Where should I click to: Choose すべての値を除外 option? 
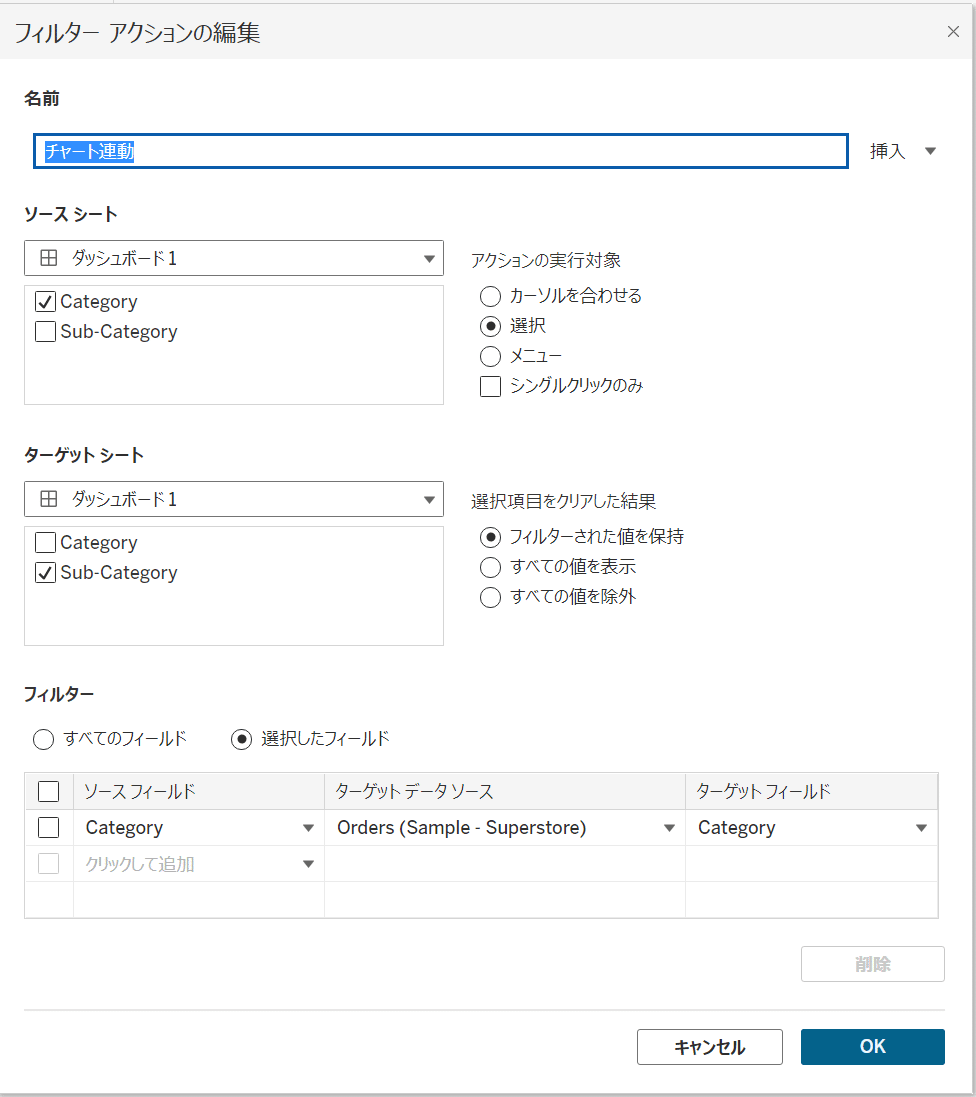coord(490,597)
